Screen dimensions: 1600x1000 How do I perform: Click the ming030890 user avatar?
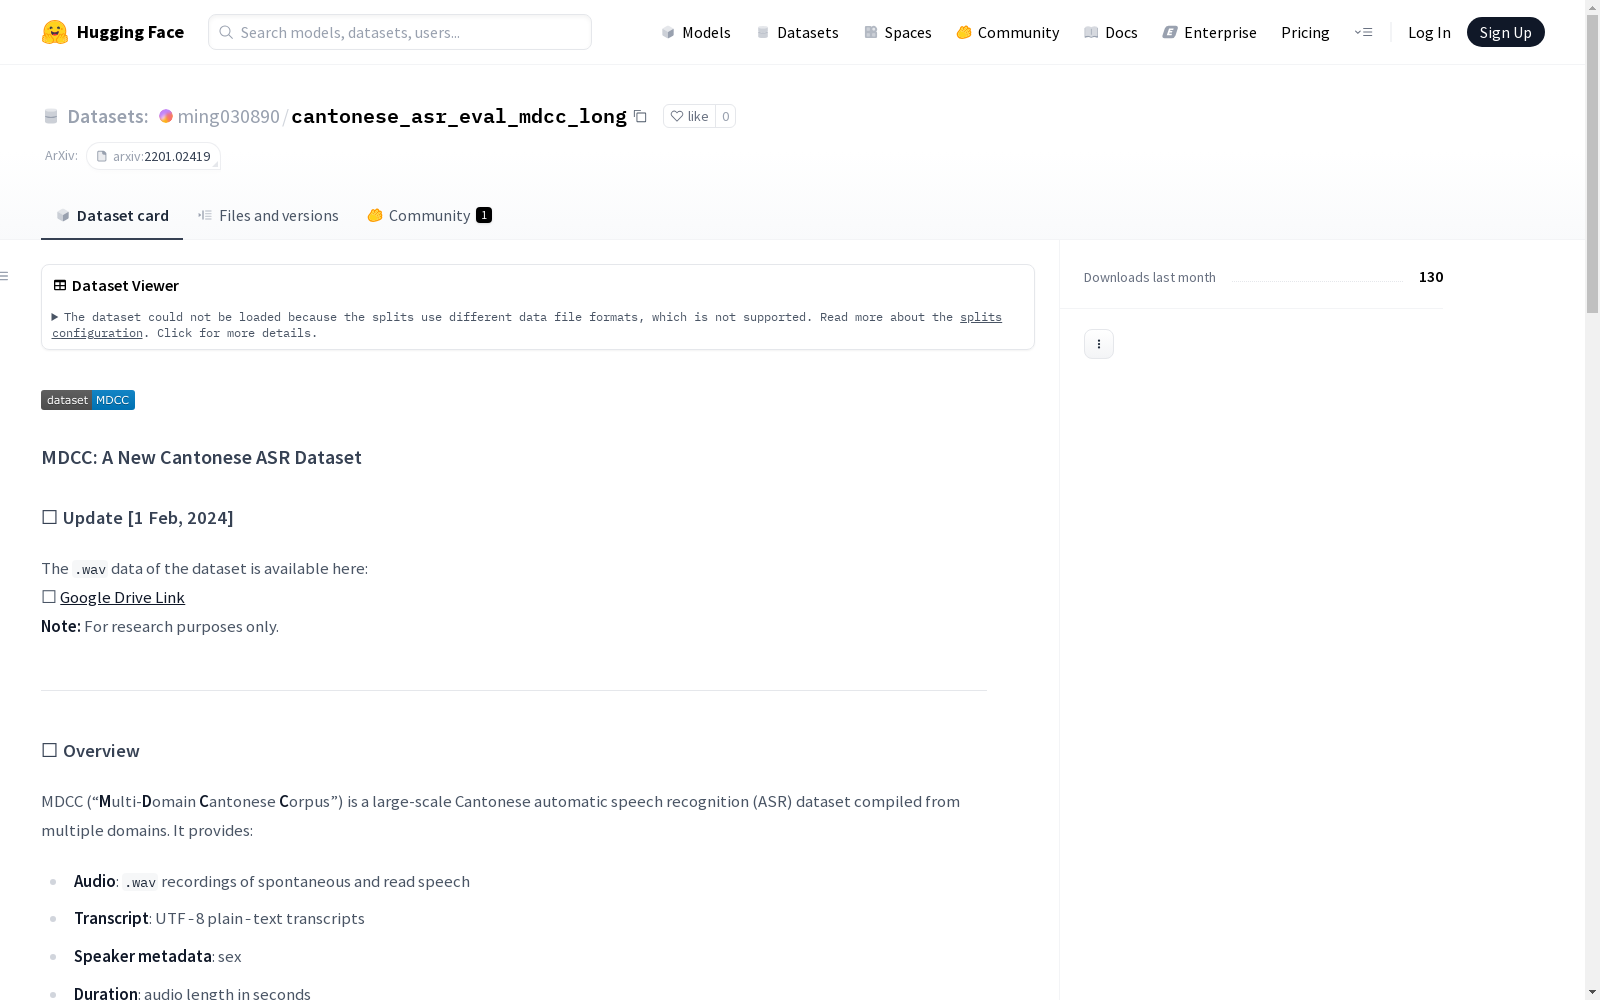(x=166, y=116)
